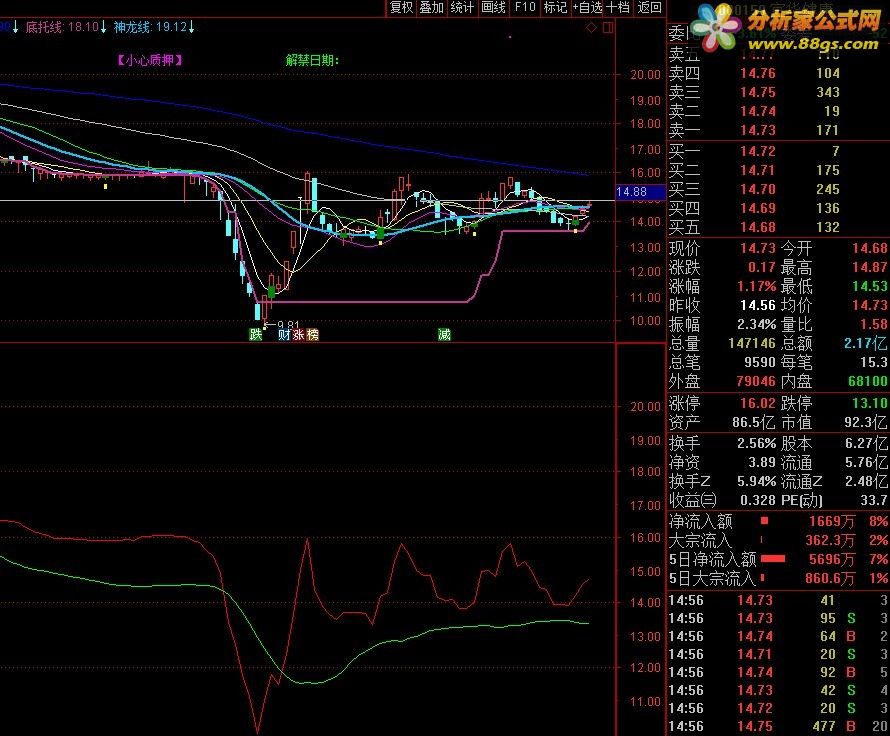890x736 pixels.
Task: Select the 买二 14.71 order row
Action: pyautogui.click(x=779, y=170)
